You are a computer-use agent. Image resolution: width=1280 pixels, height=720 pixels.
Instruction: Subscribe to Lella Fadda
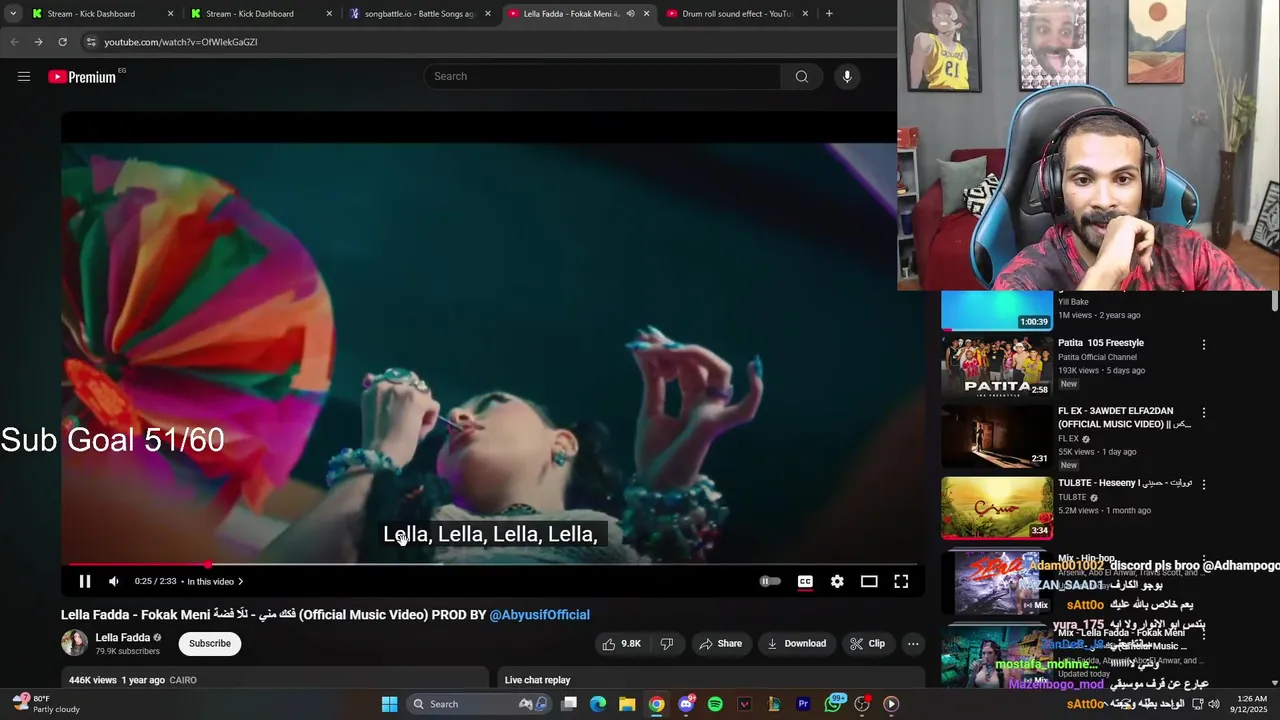pyautogui.click(x=210, y=644)
